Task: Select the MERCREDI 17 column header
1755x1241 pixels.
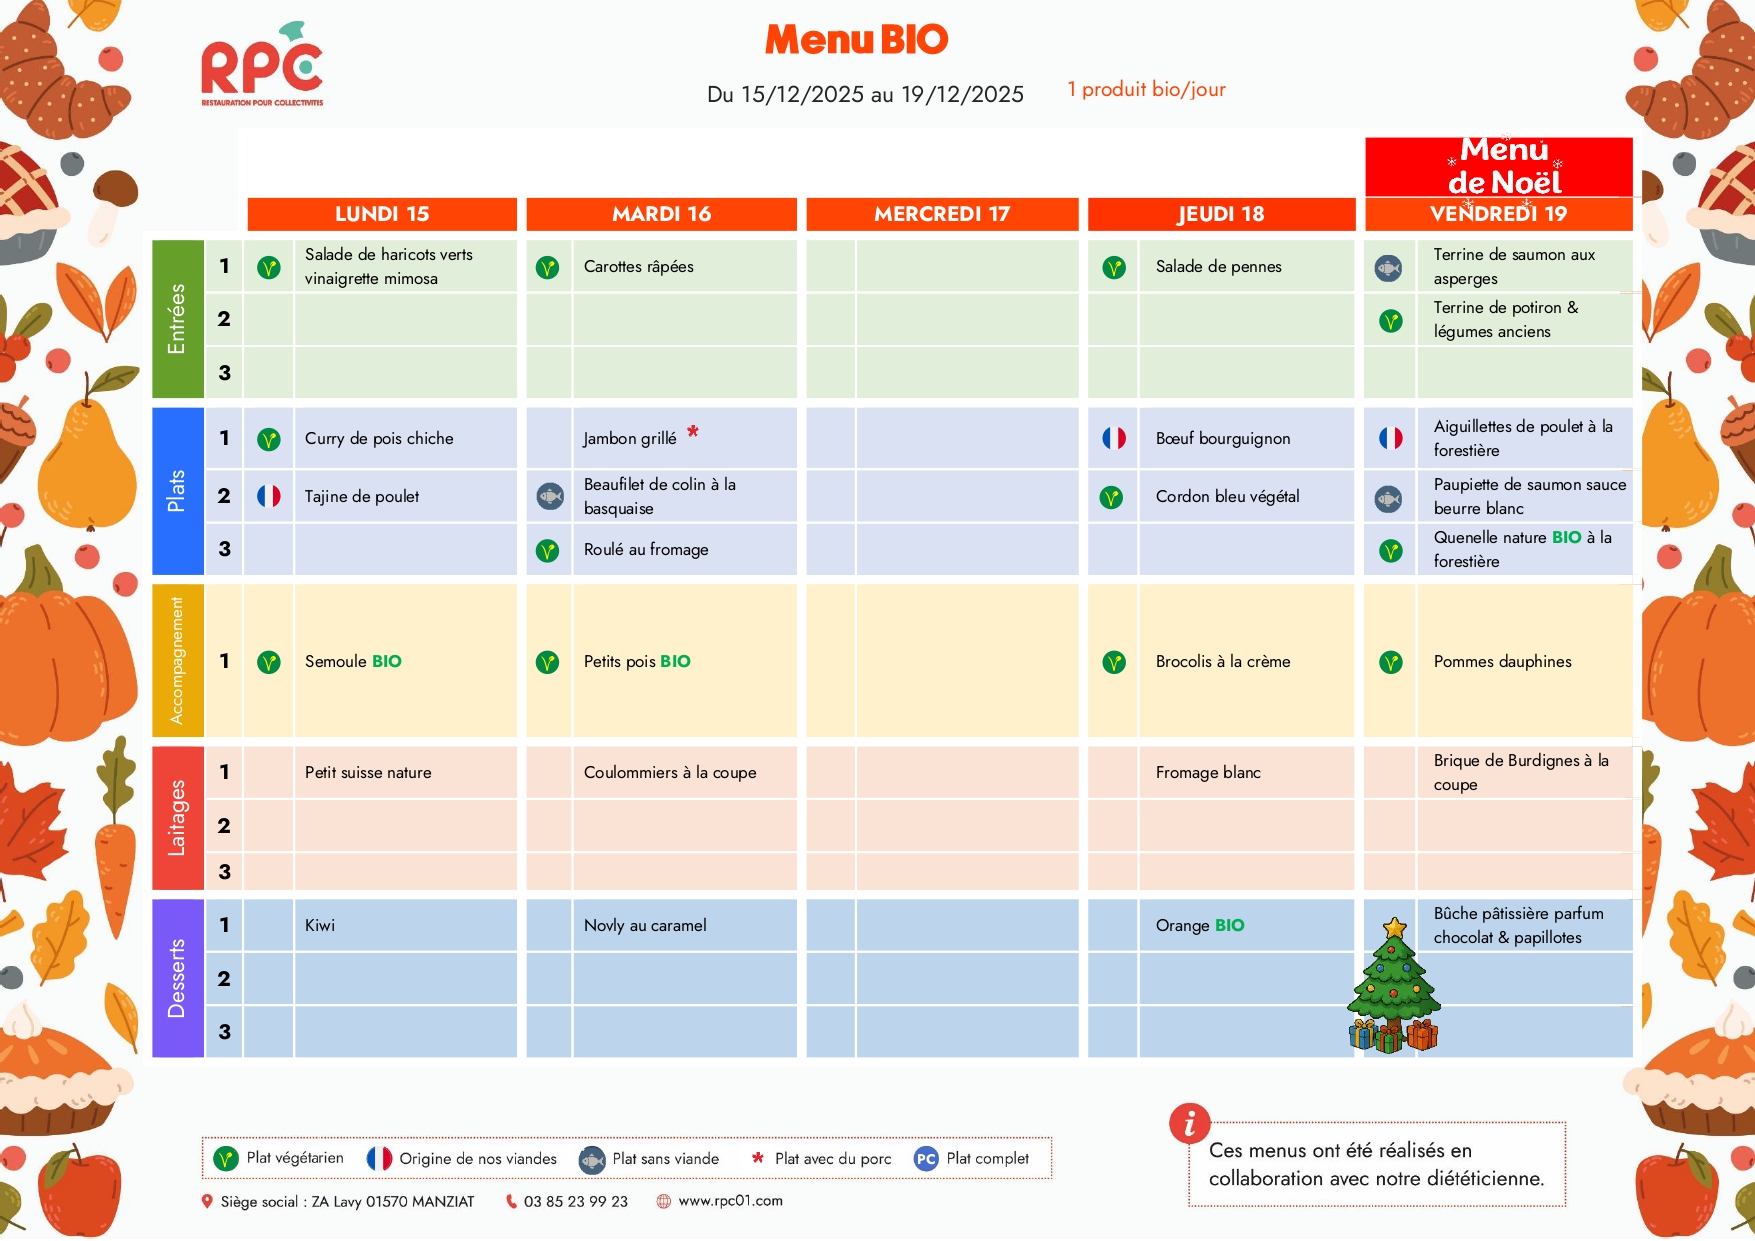Action: click(x=941, y=214)
